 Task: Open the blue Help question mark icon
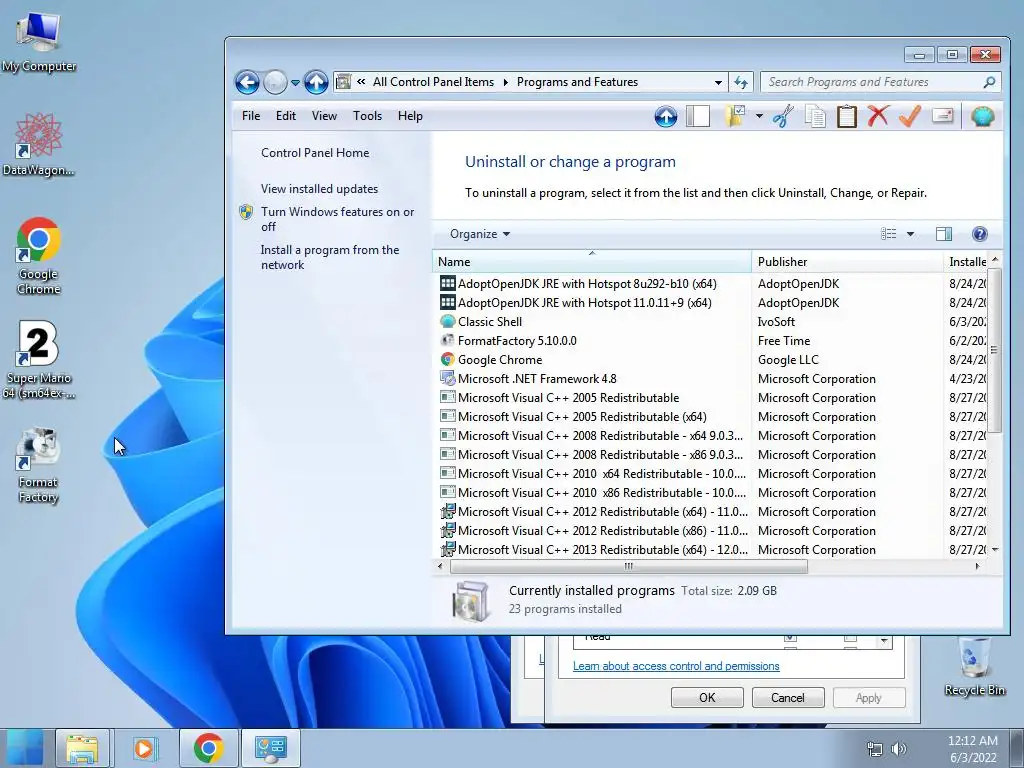click(x=979, y=234)
